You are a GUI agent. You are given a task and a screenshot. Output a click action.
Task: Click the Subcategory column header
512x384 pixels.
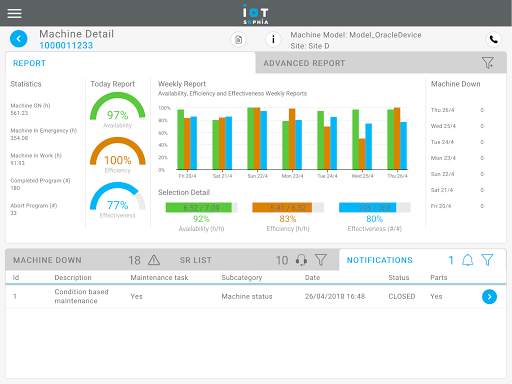point(242,277)
